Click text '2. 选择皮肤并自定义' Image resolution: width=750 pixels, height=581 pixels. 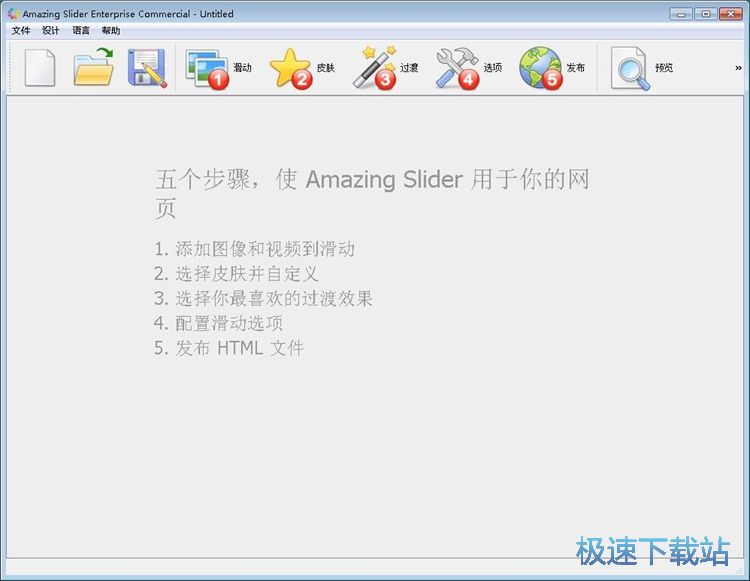(x=236, y=274)
